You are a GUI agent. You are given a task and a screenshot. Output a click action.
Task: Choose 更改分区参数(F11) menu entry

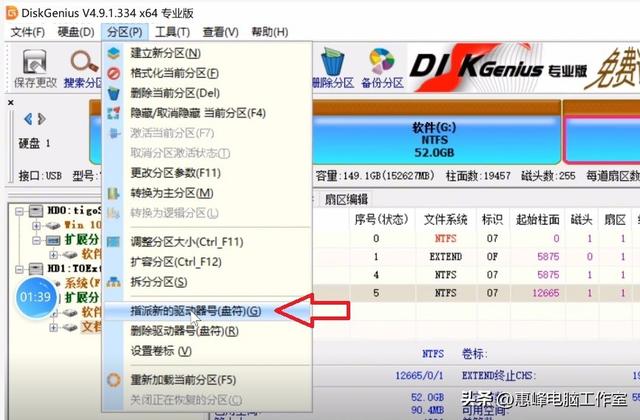coord(207,173)
